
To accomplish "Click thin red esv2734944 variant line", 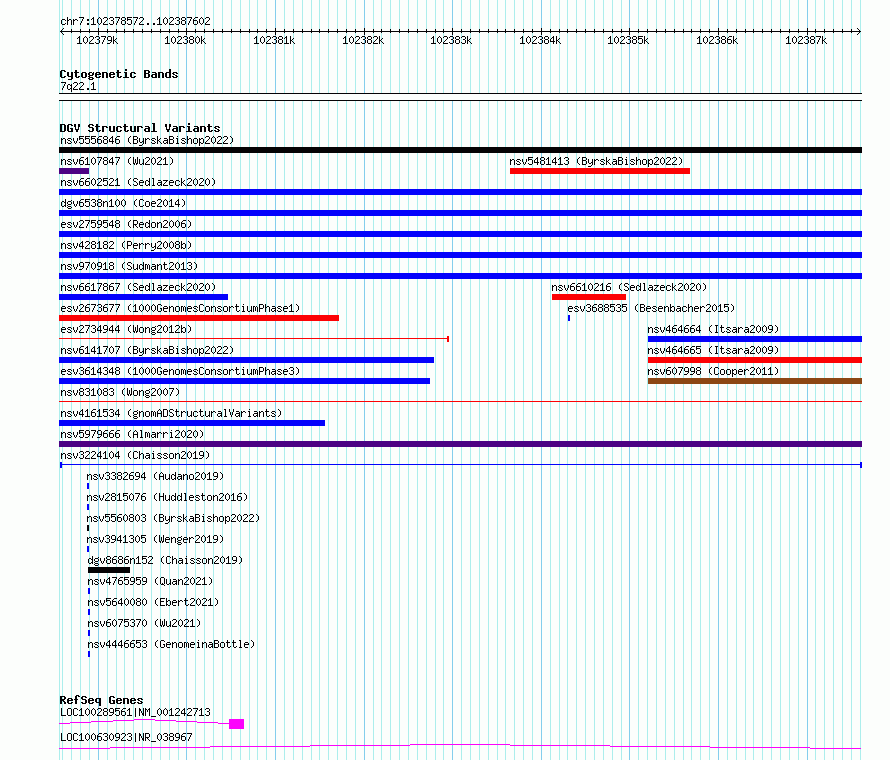I will (254, 339).
